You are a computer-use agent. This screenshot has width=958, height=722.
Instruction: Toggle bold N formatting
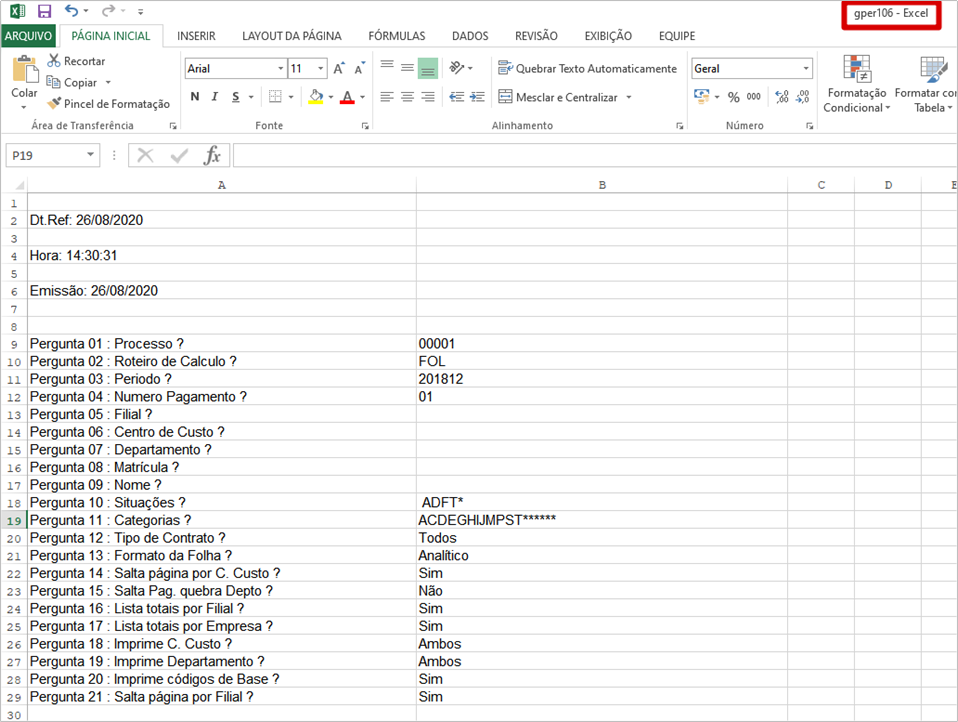coord(195,97)
